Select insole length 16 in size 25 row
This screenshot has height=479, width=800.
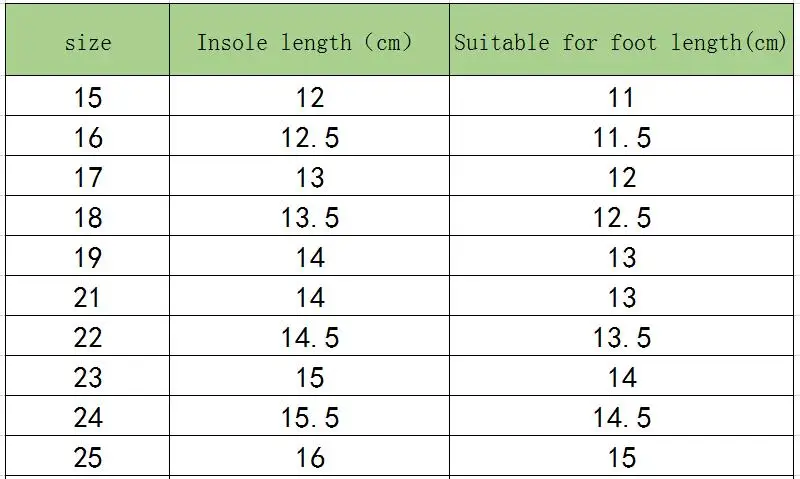click(310, 458)
